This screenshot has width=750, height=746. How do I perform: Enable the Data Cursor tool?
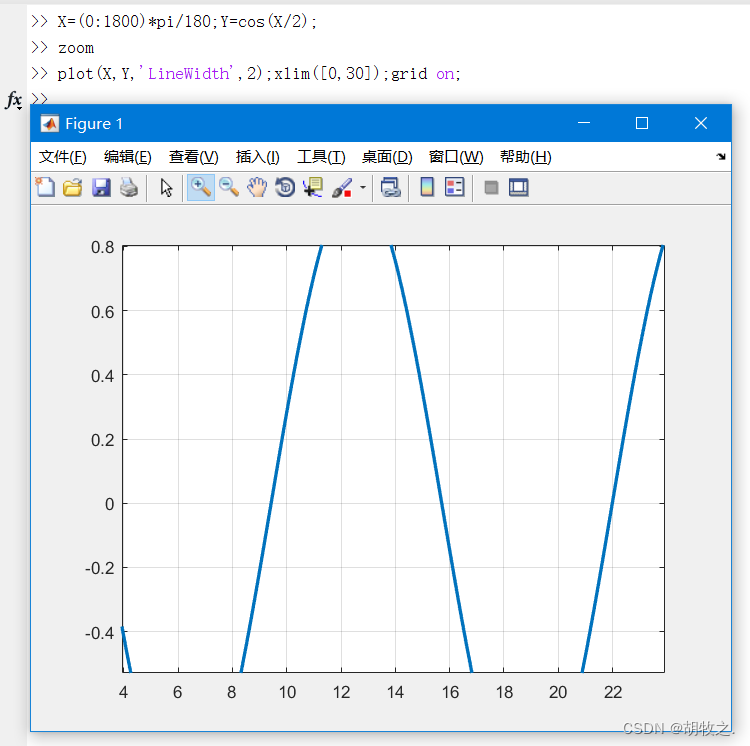pos(313,187)
